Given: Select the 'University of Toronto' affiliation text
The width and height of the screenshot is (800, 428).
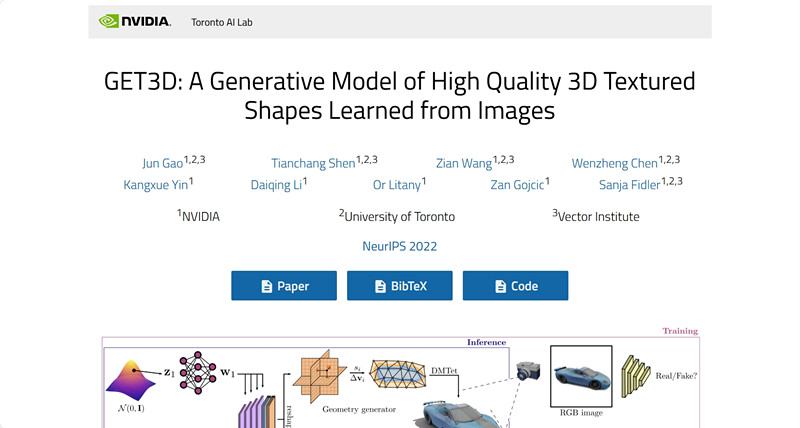Looking at the screenshot, I should click(397, 216).
